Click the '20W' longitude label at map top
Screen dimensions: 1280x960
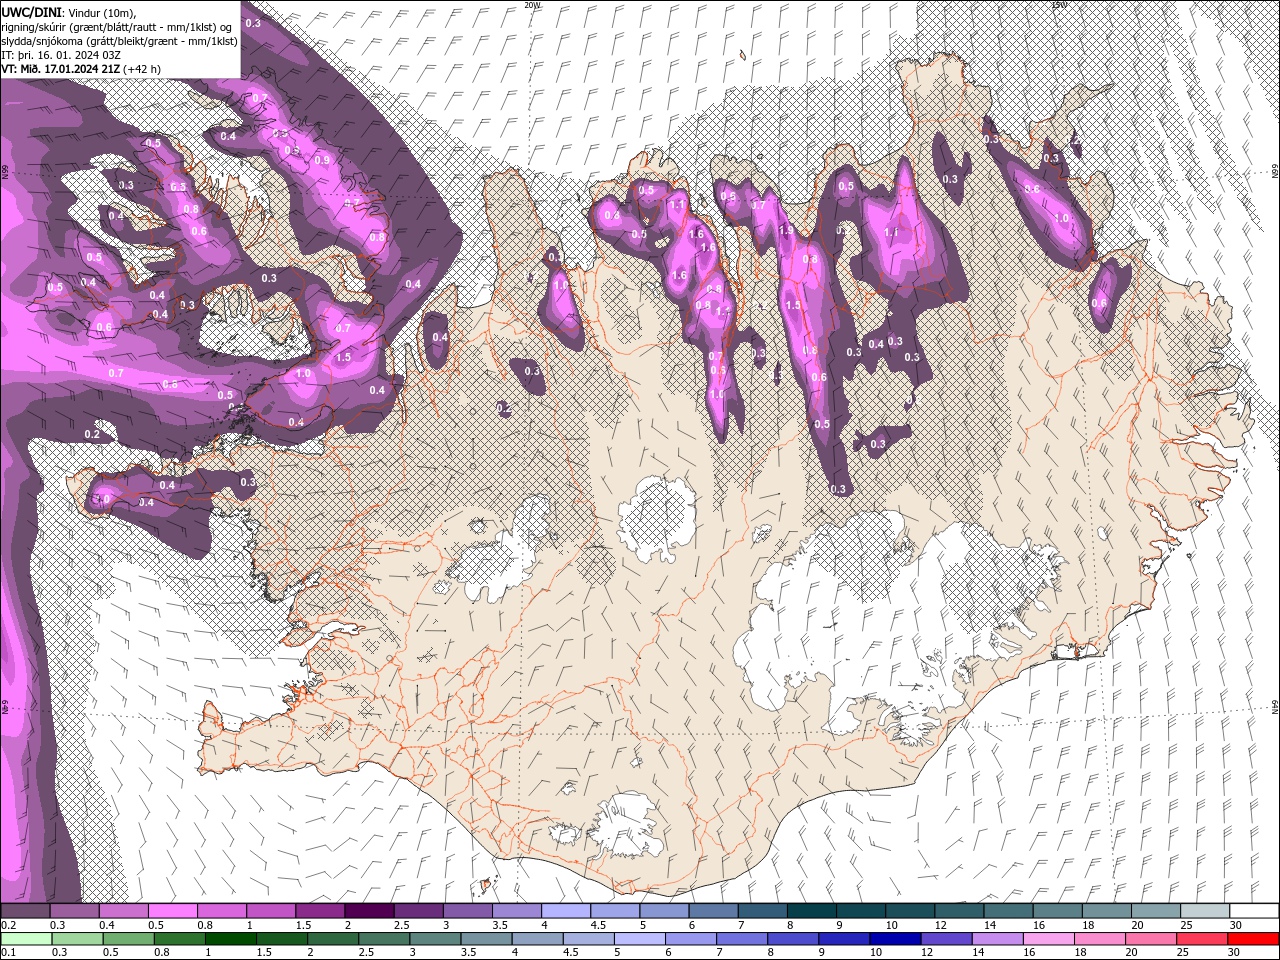tap(531, 5)
